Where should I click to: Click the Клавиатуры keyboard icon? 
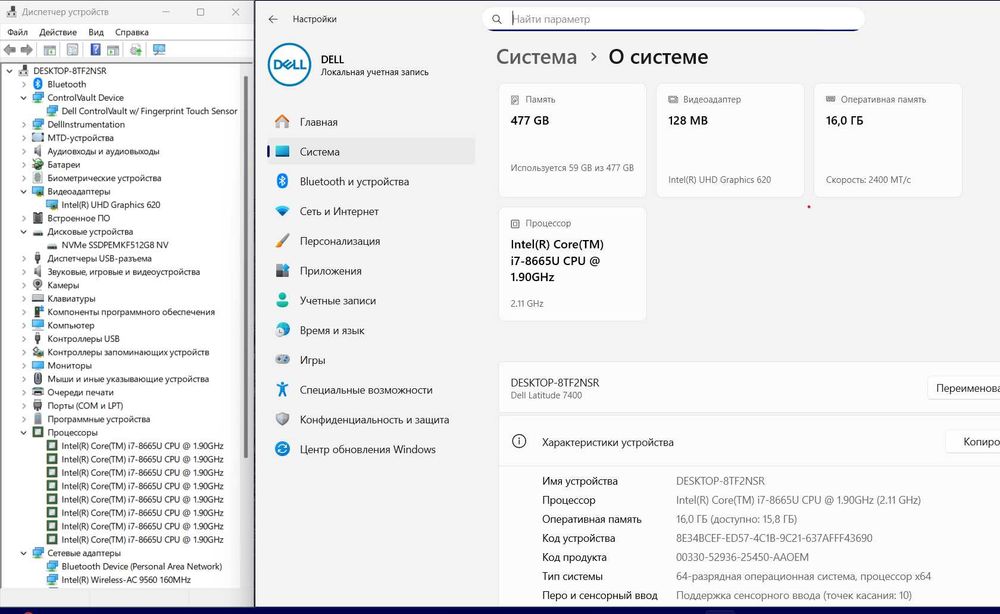(x=38, y=298)
